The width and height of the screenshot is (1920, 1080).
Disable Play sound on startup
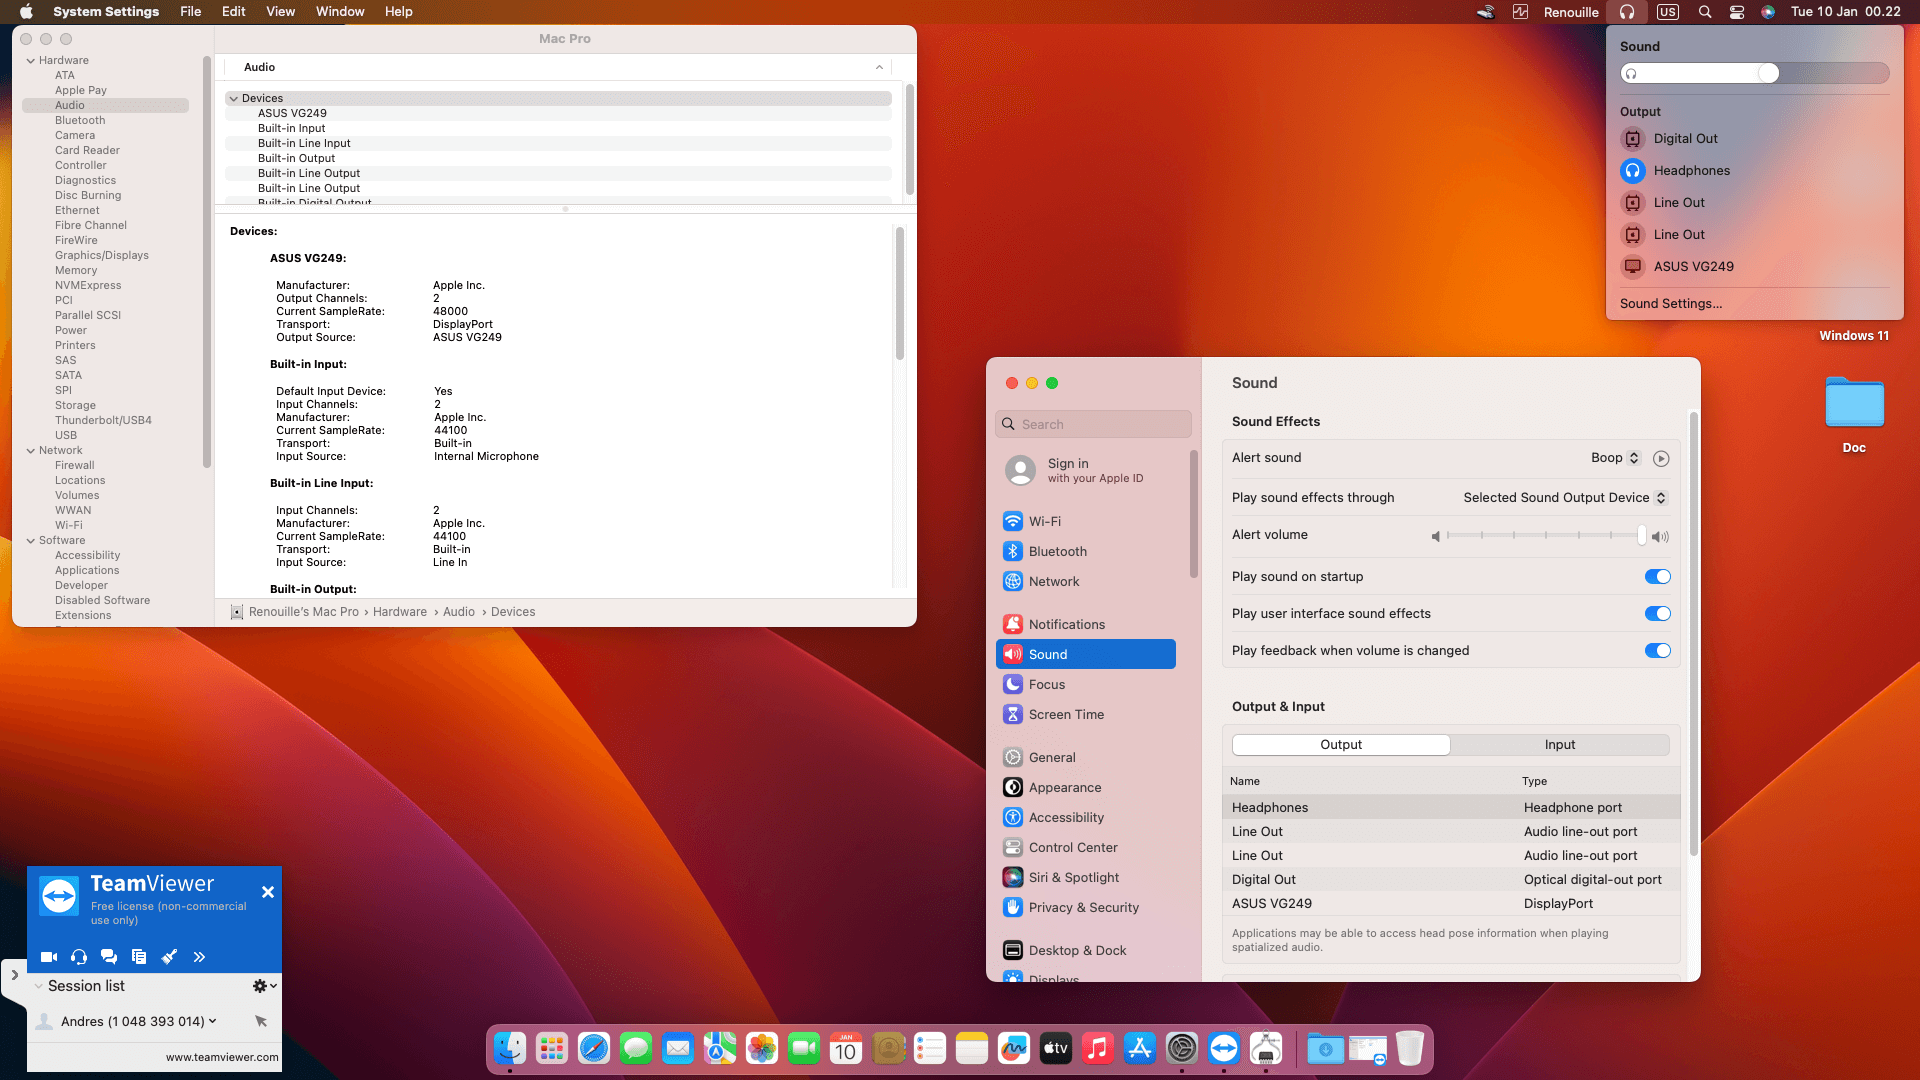(1657, 577)
